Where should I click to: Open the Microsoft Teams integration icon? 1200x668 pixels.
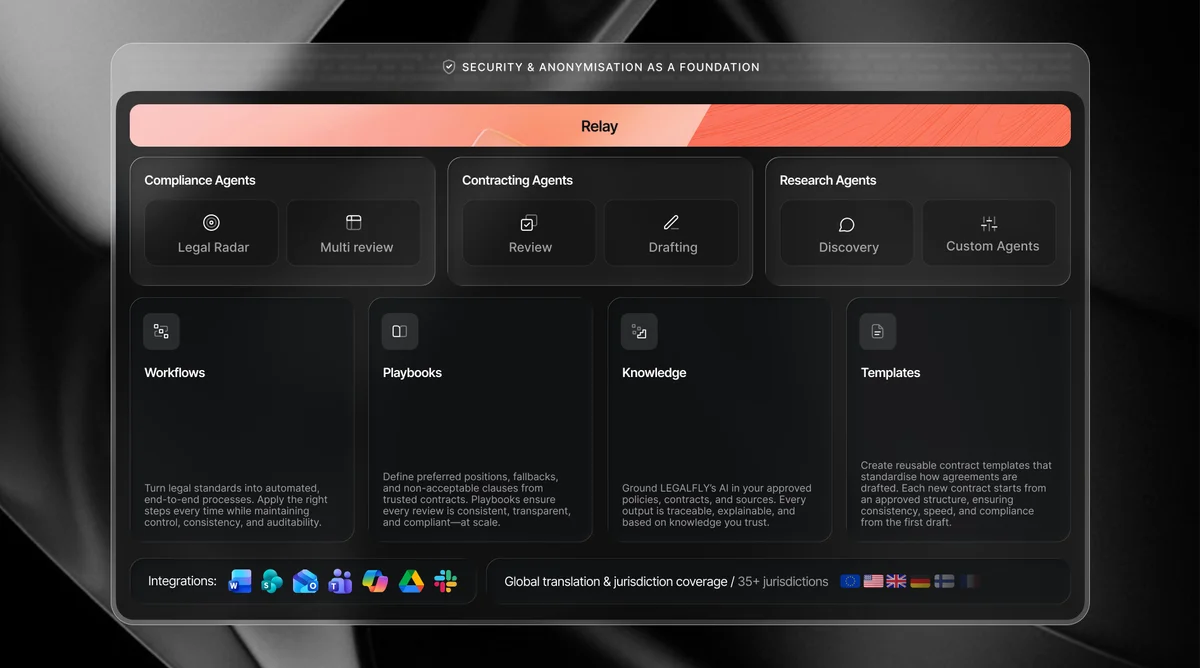(x=340, y=581)
